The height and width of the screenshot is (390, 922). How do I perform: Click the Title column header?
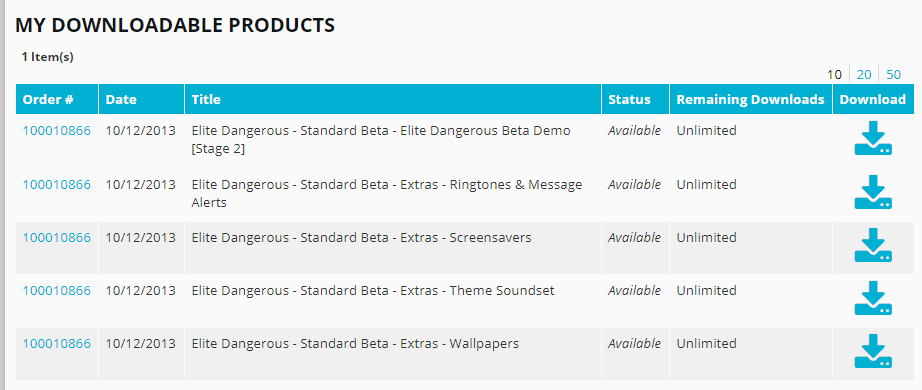393,99
